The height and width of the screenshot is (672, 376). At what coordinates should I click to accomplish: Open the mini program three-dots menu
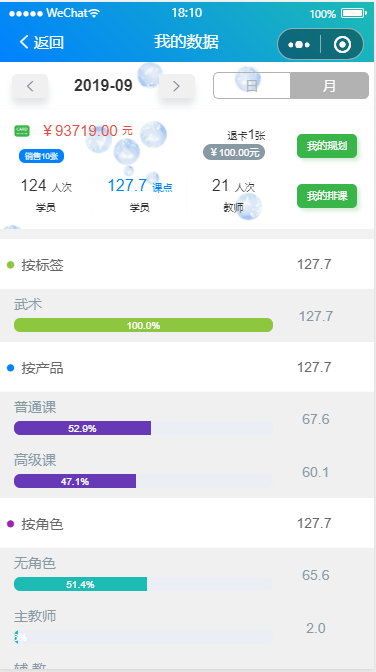(299, 44)
